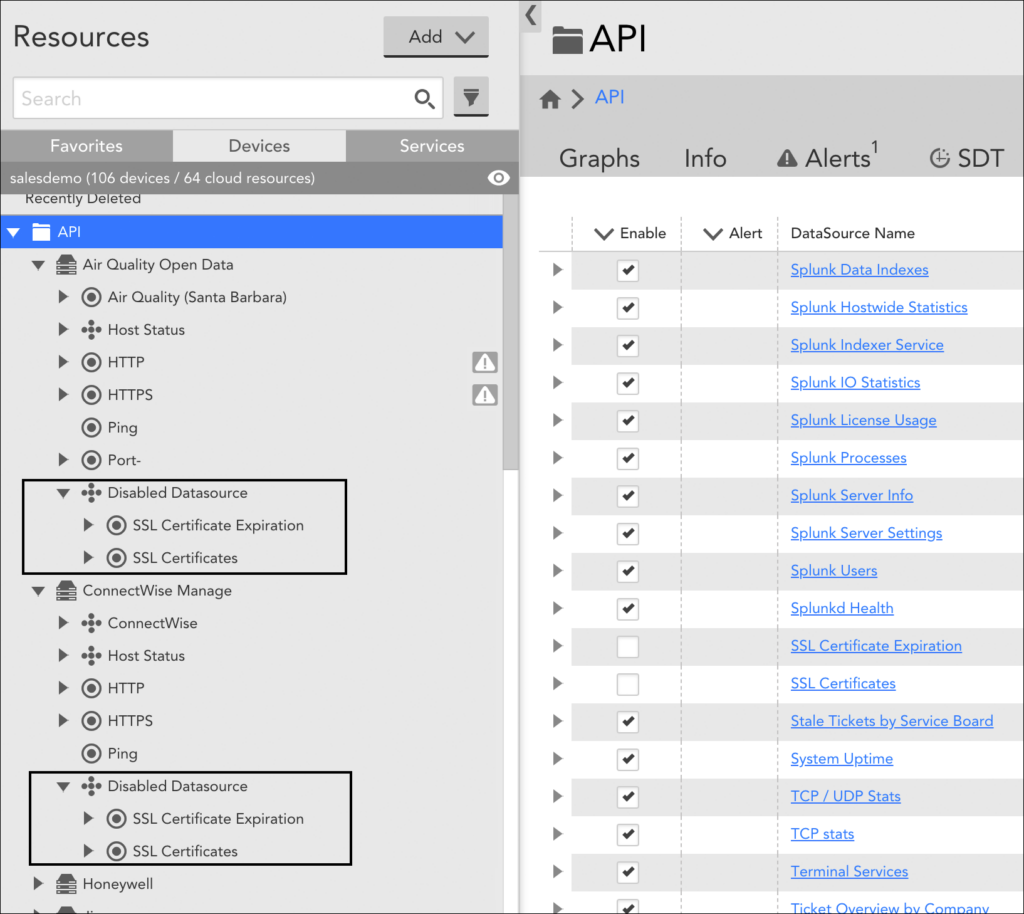Image resolution: width=1024 pixels, height=914 pixels.
Task: Click the warning icon beside HTTPS
Action: [x=484, y=395]
